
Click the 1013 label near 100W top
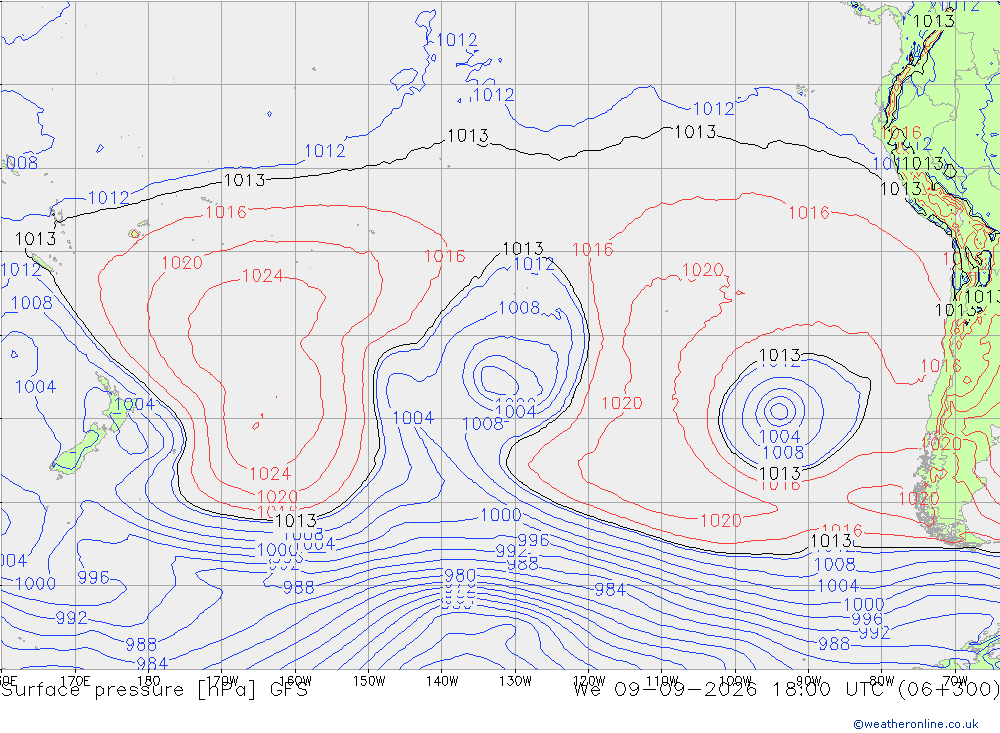click(x=695, y=132)
